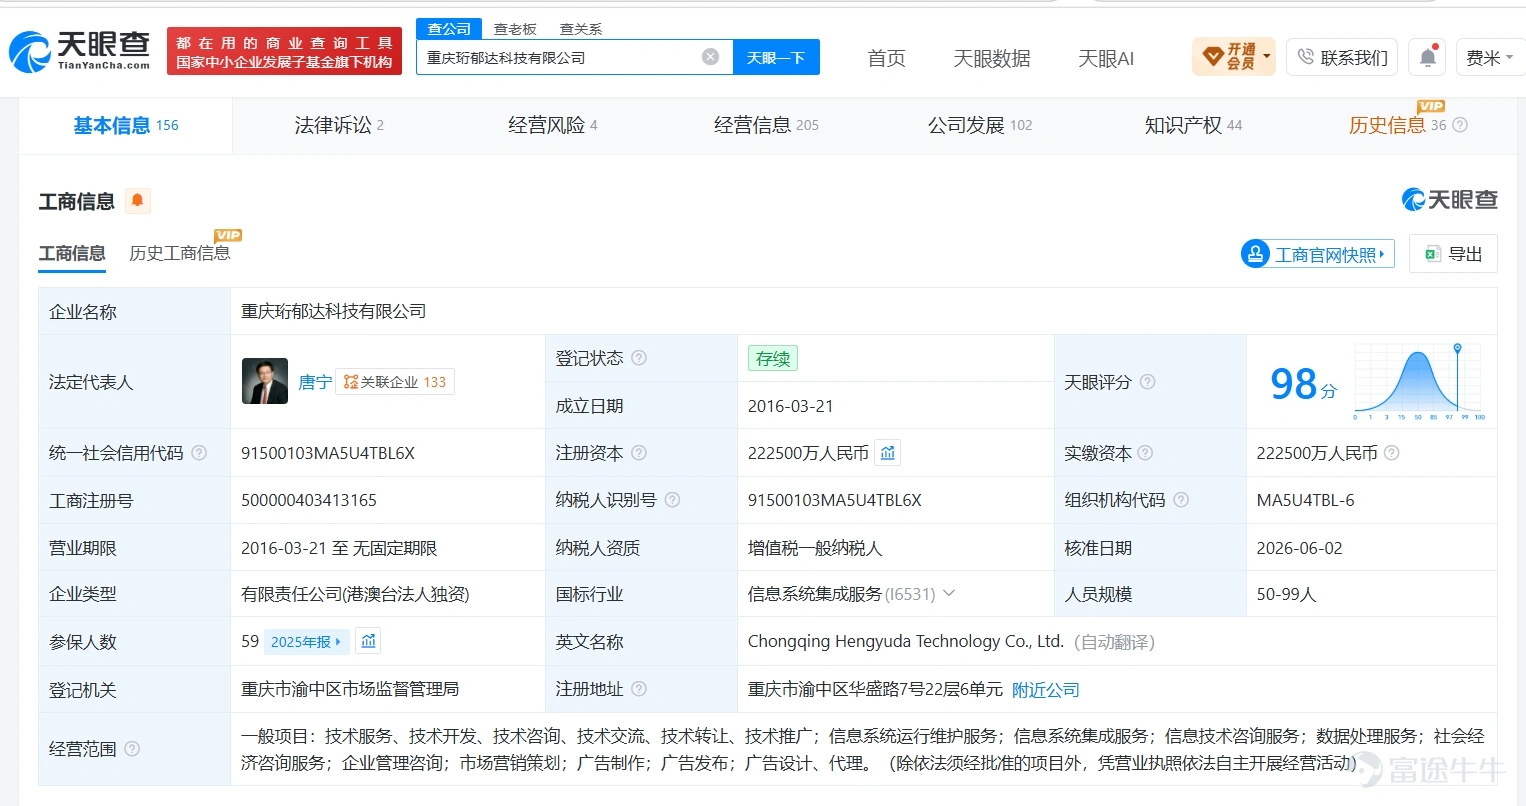Click the 联系我们 contact button

[x=1343, y=57]
